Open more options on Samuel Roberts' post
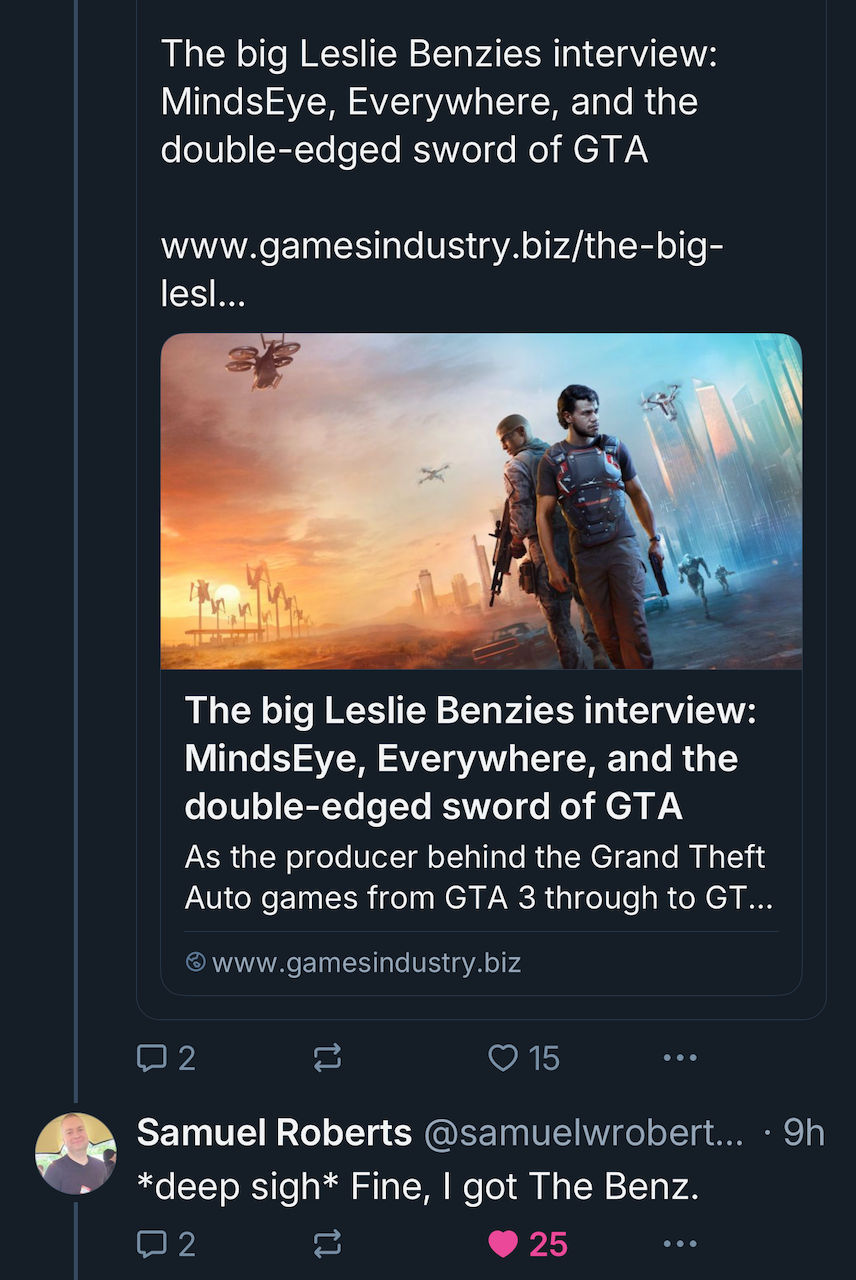The height and width of the screenshot is (1280, 856). [x=680, y=1244]
